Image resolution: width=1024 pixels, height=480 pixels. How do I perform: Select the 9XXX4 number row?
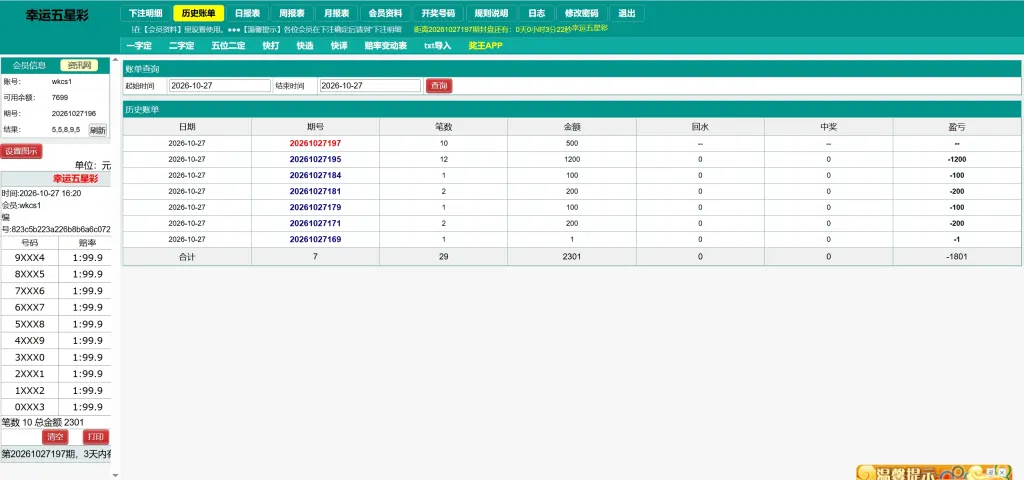[x=56, y=257]
